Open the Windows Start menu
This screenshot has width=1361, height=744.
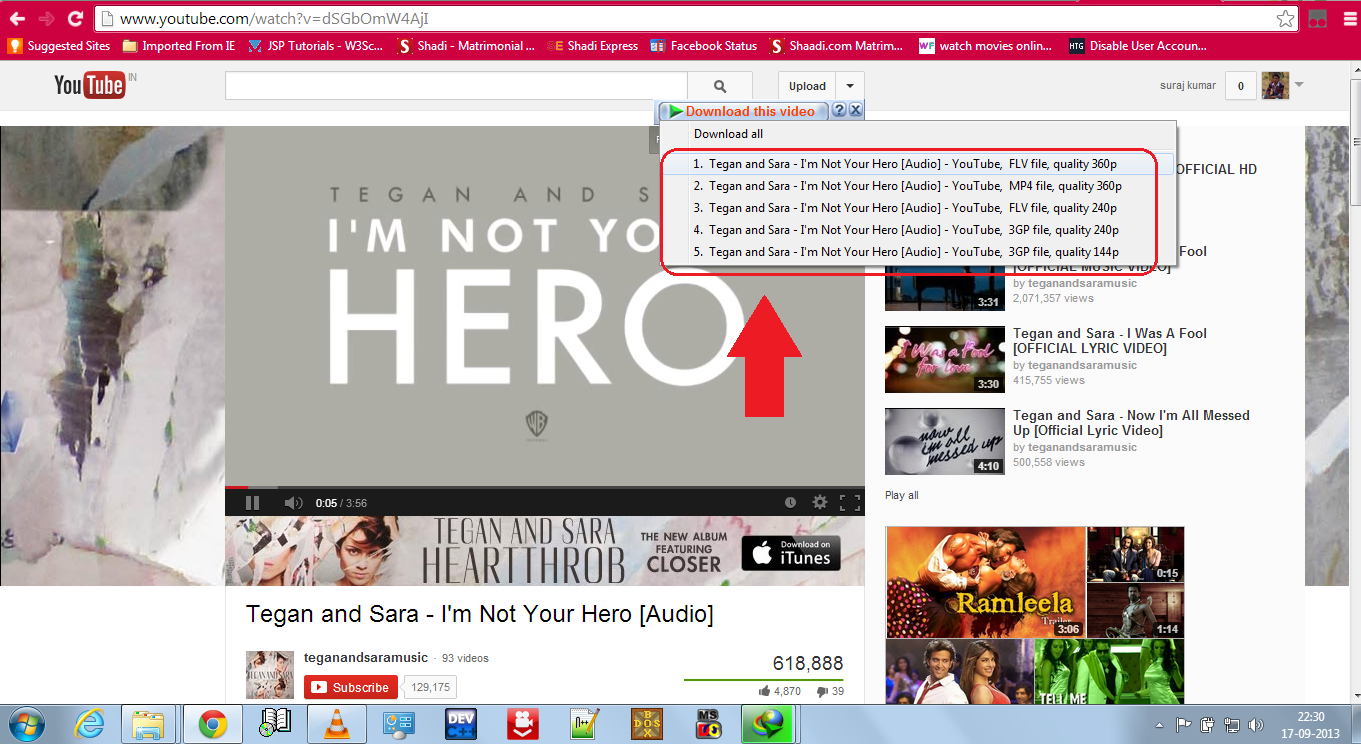click(x=27, y=724)
